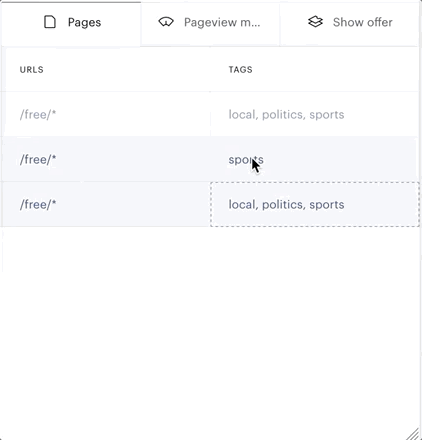
Task: Click the URLS column header
Action: 32,70
